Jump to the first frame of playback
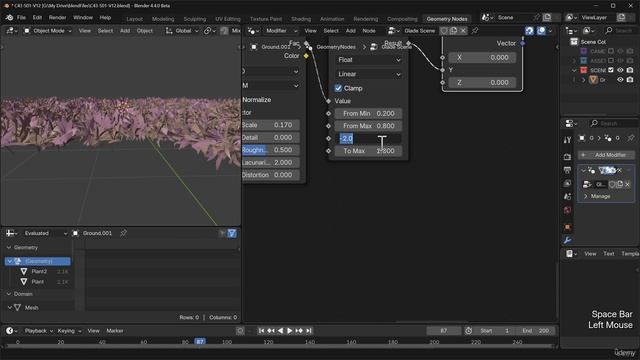 (x=261, y=331)
